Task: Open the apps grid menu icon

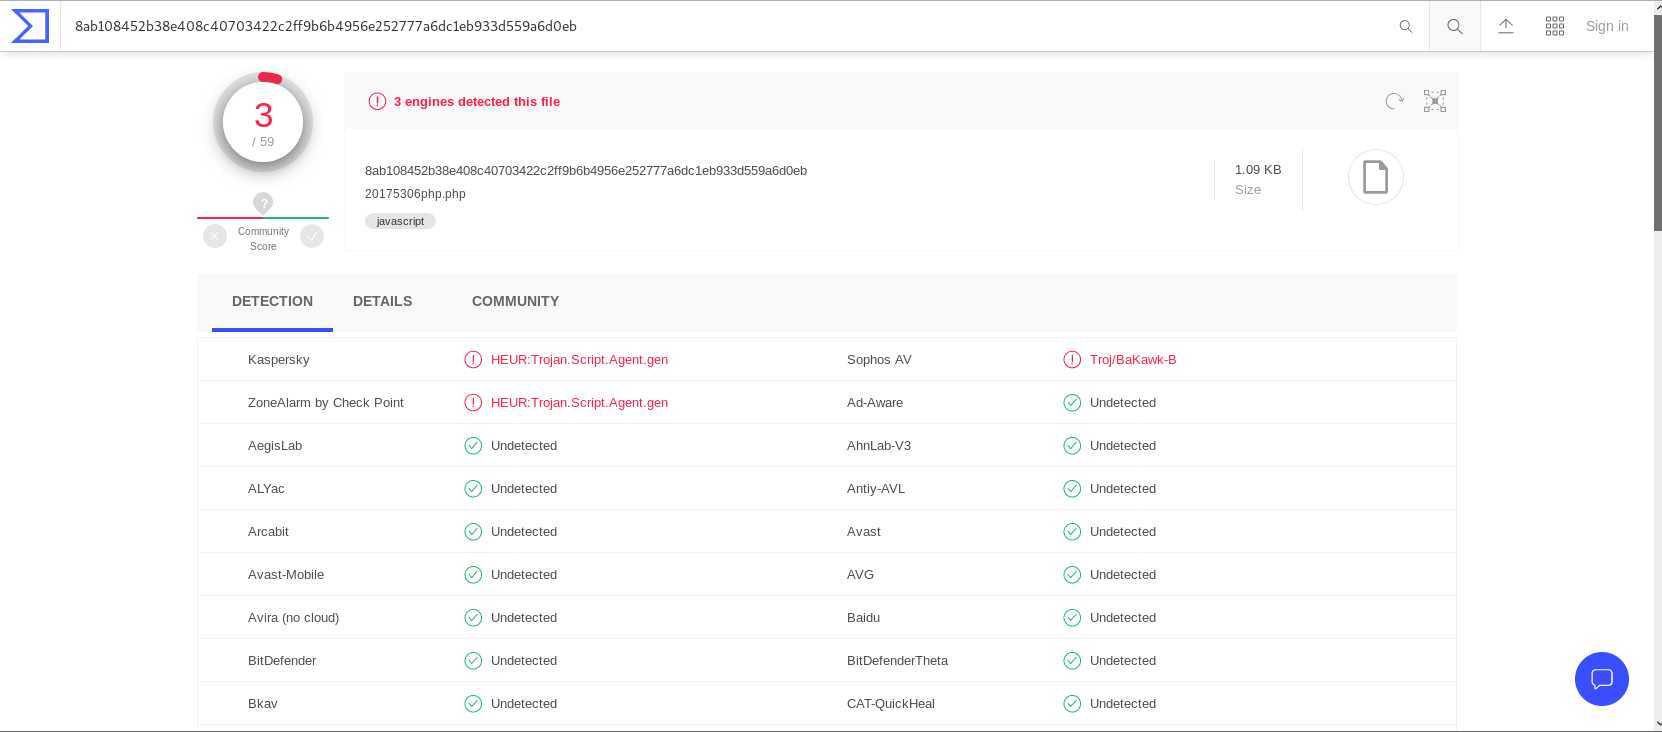Action: click(1555, 27)
